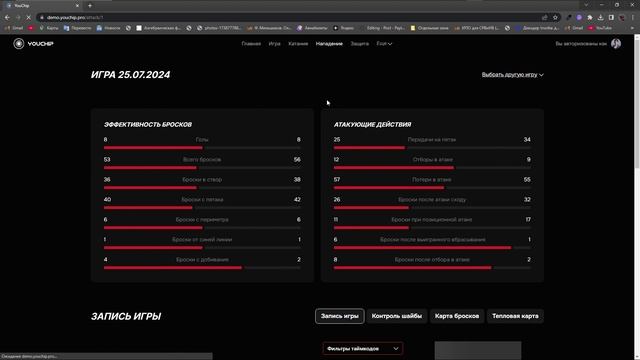Click the Броски с добивания stat label
The height and width of the screenshot is (360, 640).
(202, 260)
